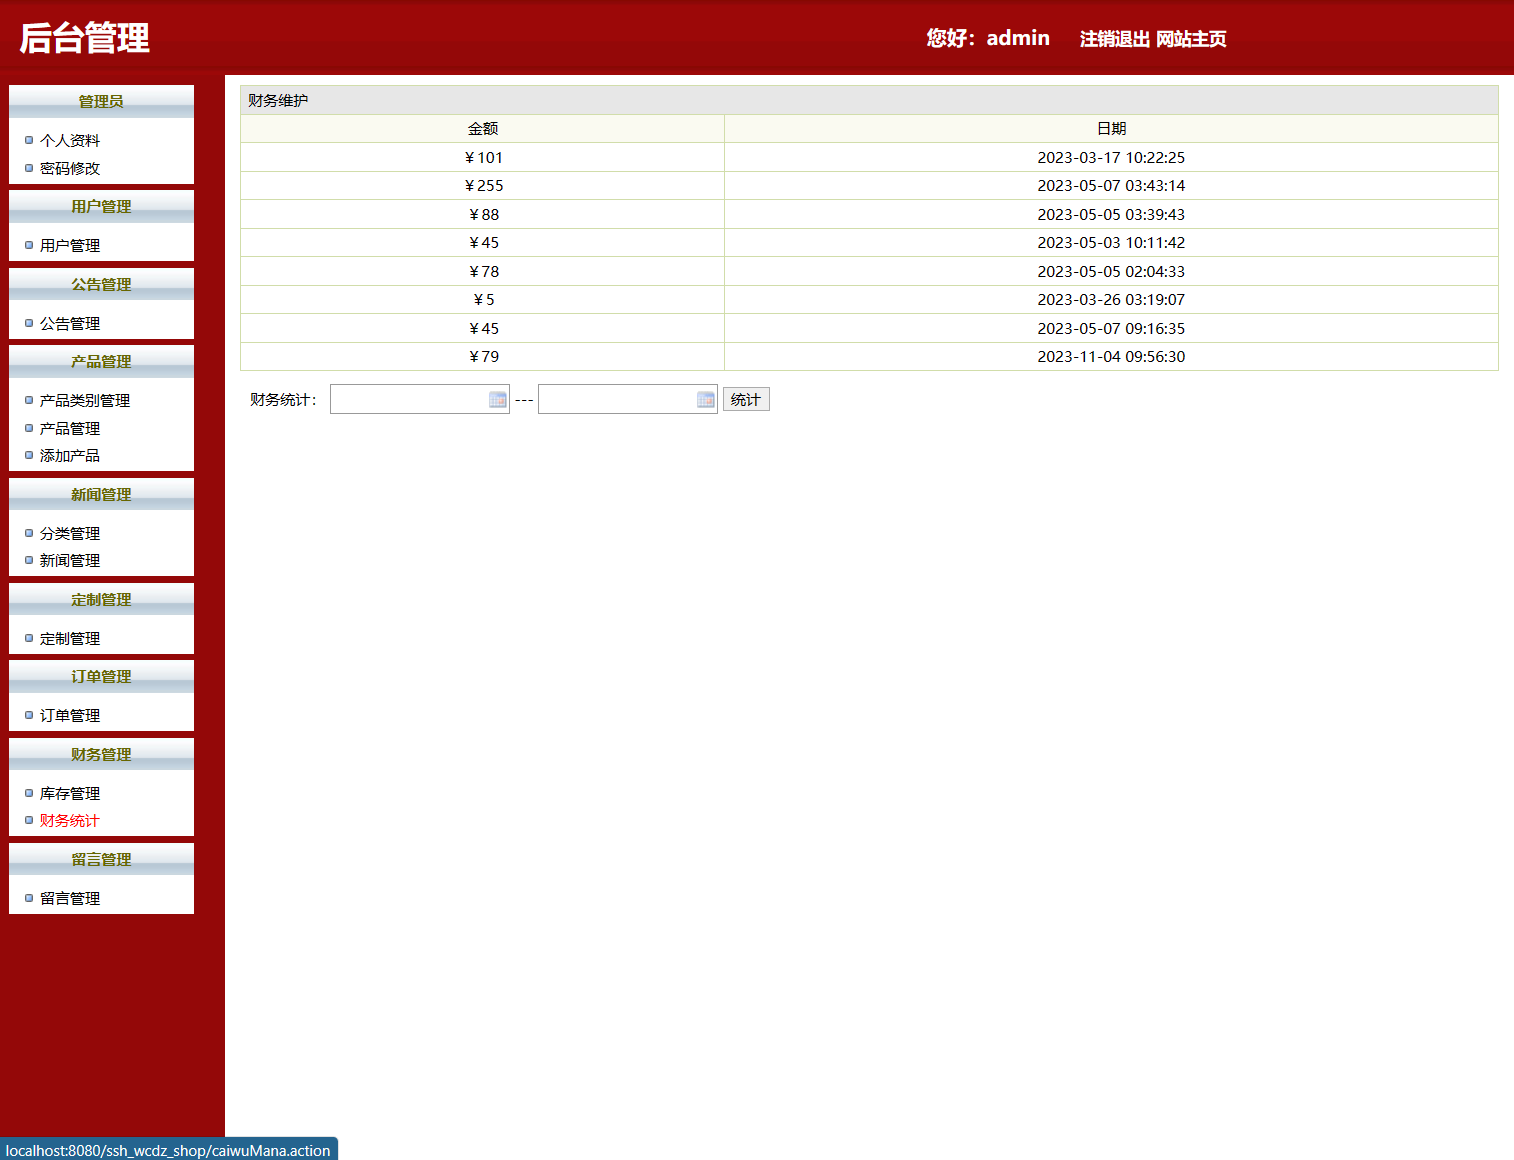Open the 定制管理 sidebar link
This screenshot has height=1160, width=1514.
click(70, 639)
